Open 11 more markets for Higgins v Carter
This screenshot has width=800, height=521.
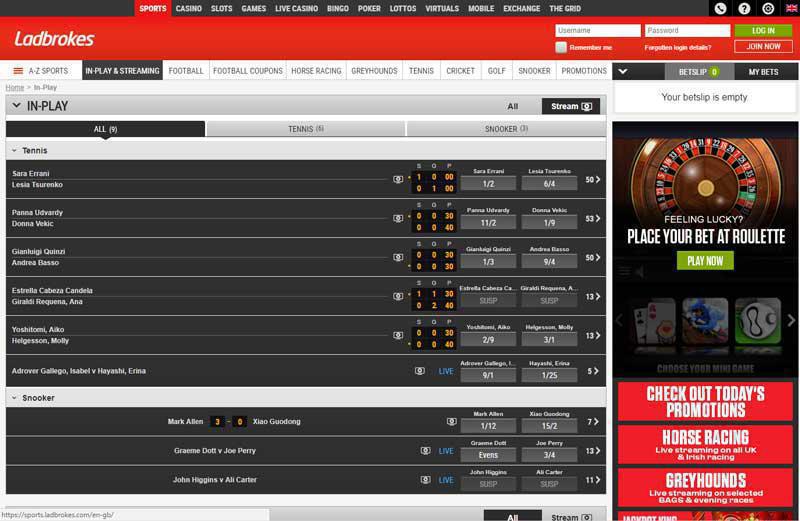pos(592,480)
